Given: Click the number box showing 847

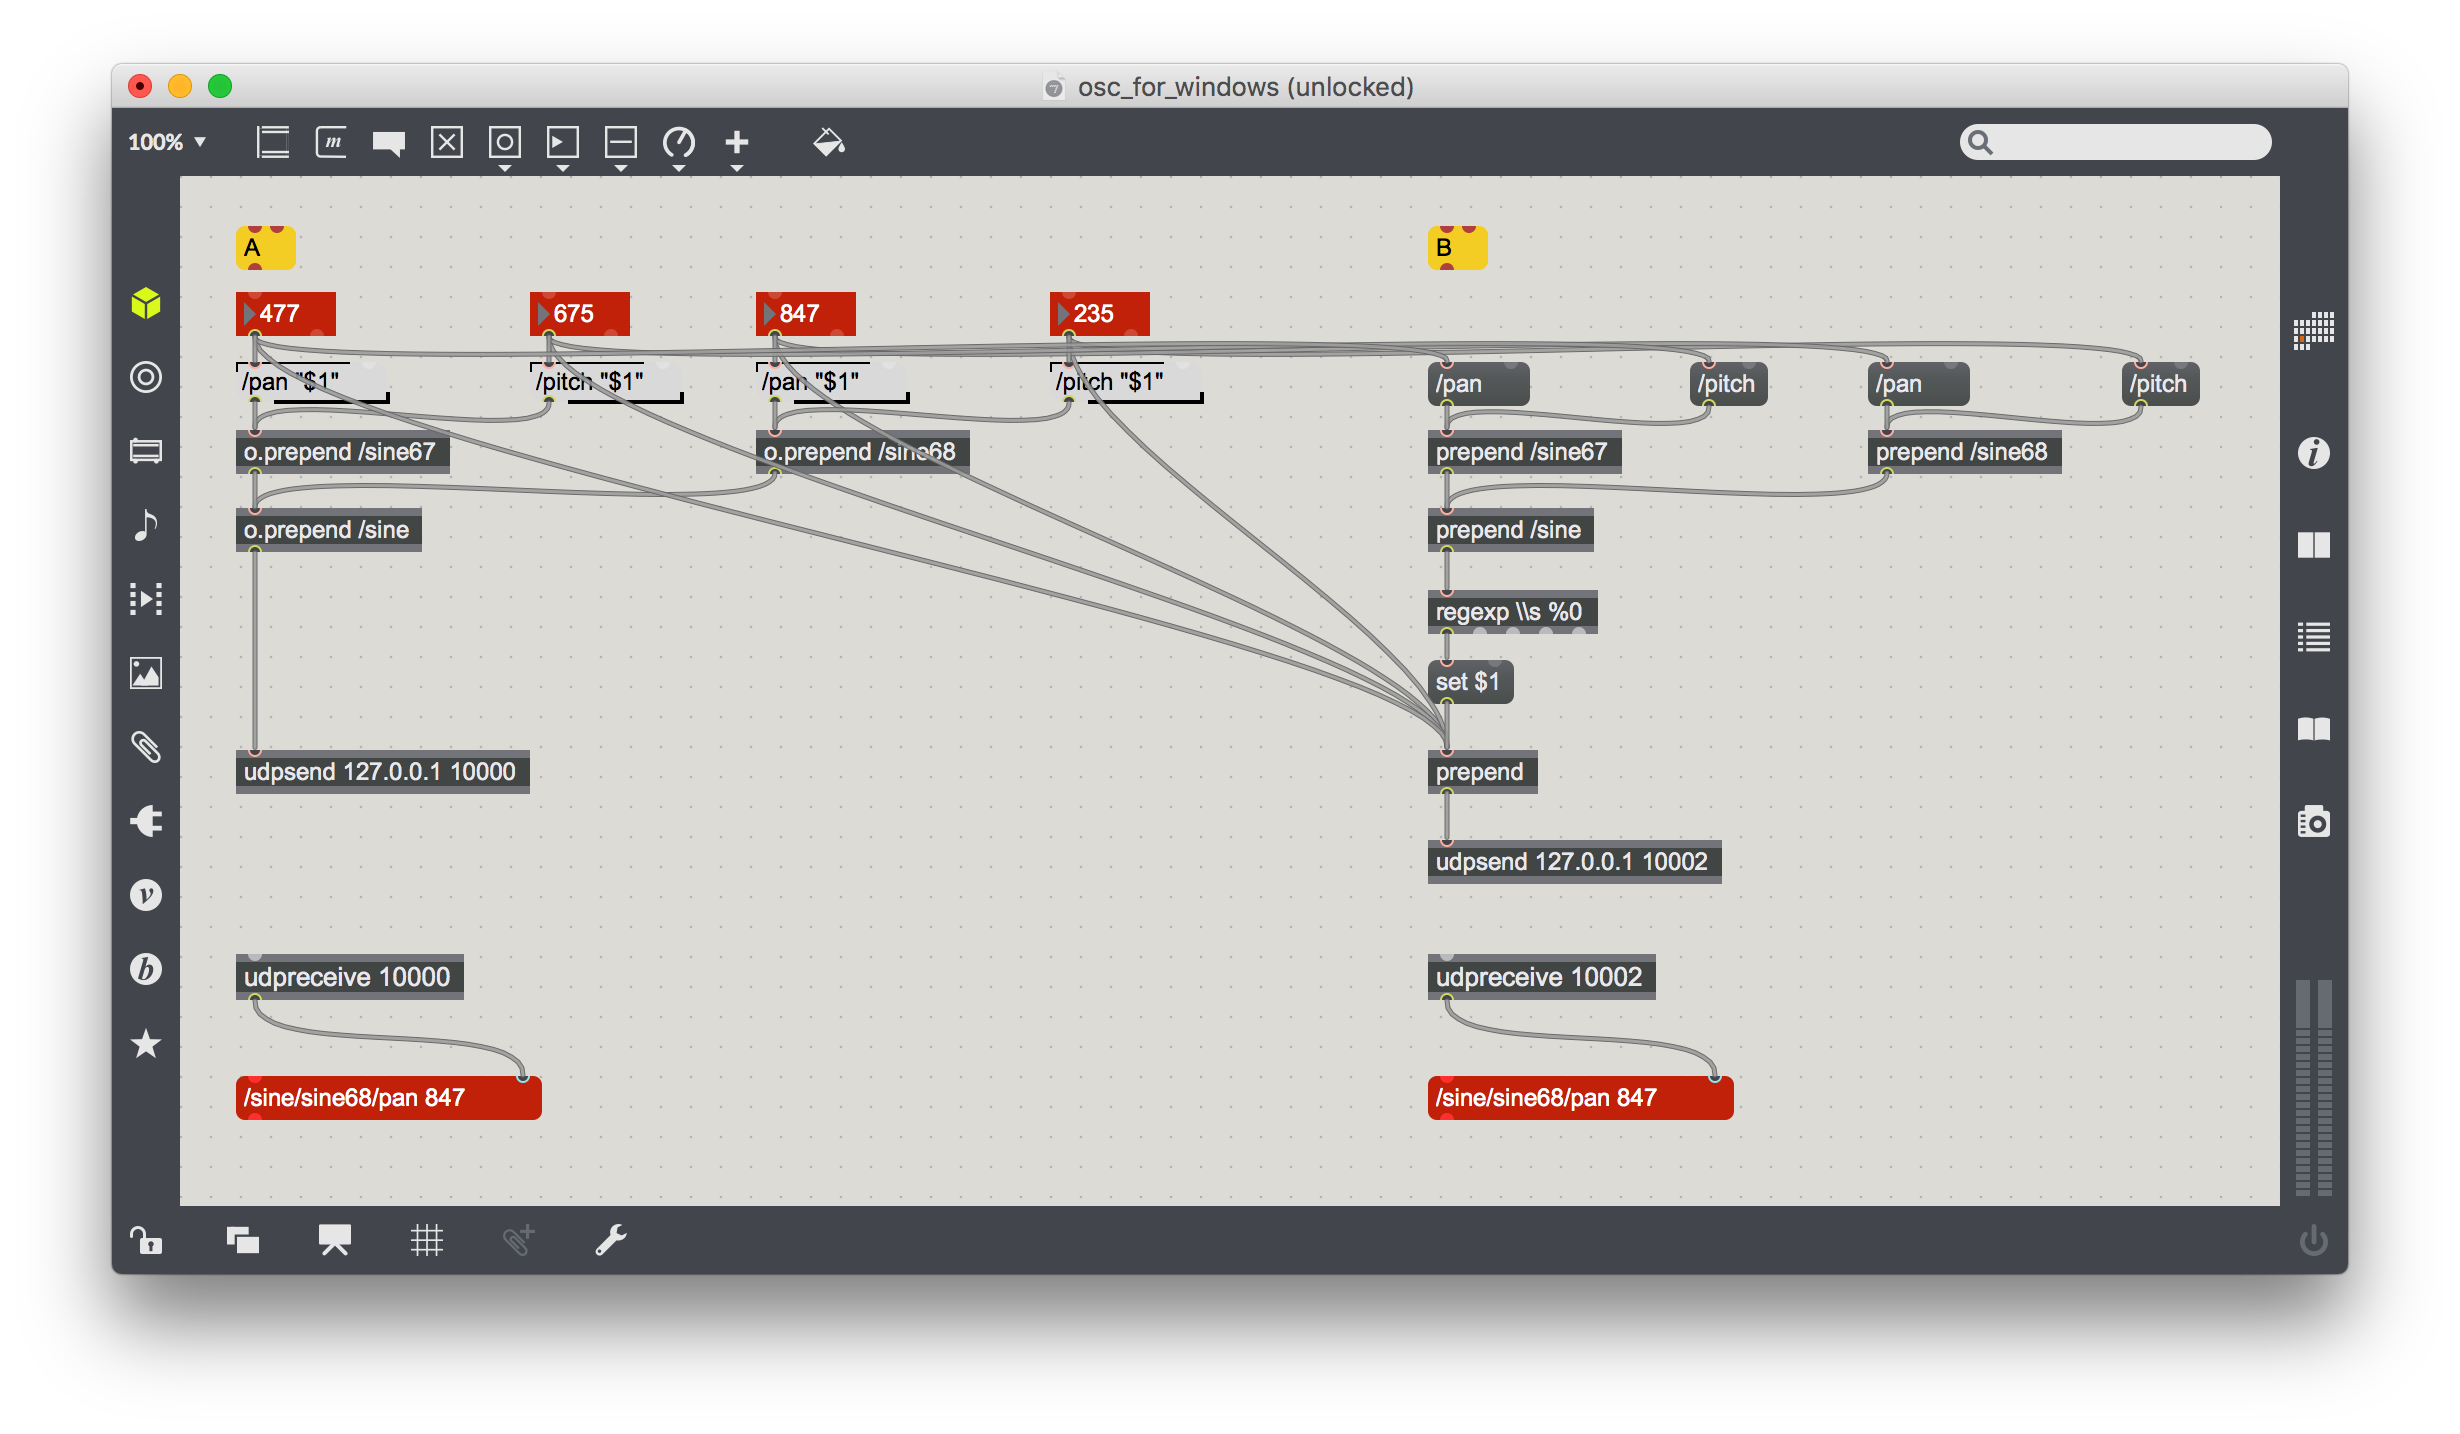Looking at the screenshot, I should [x=806, y=314].
